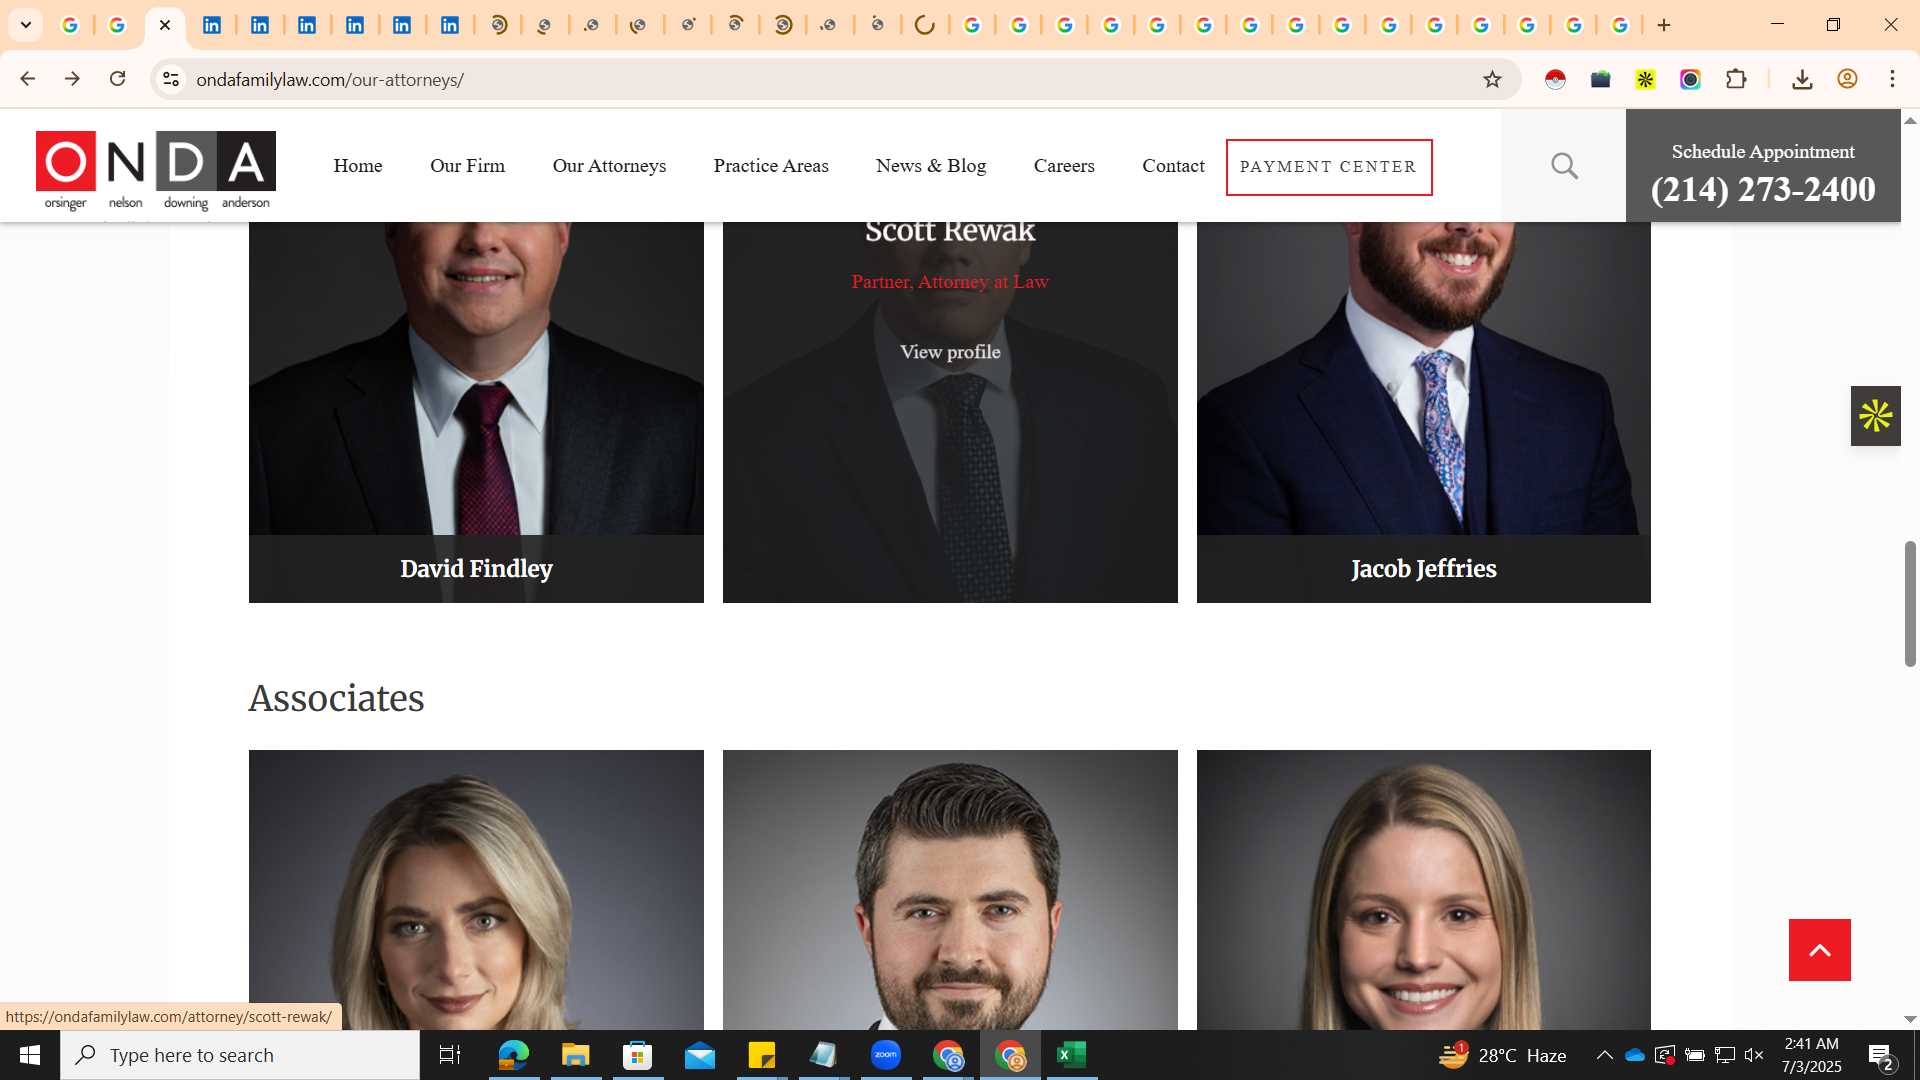Call (214) 273-2400 phone link
This screenshot has width=1920, height=1080.
point(1763,189)
